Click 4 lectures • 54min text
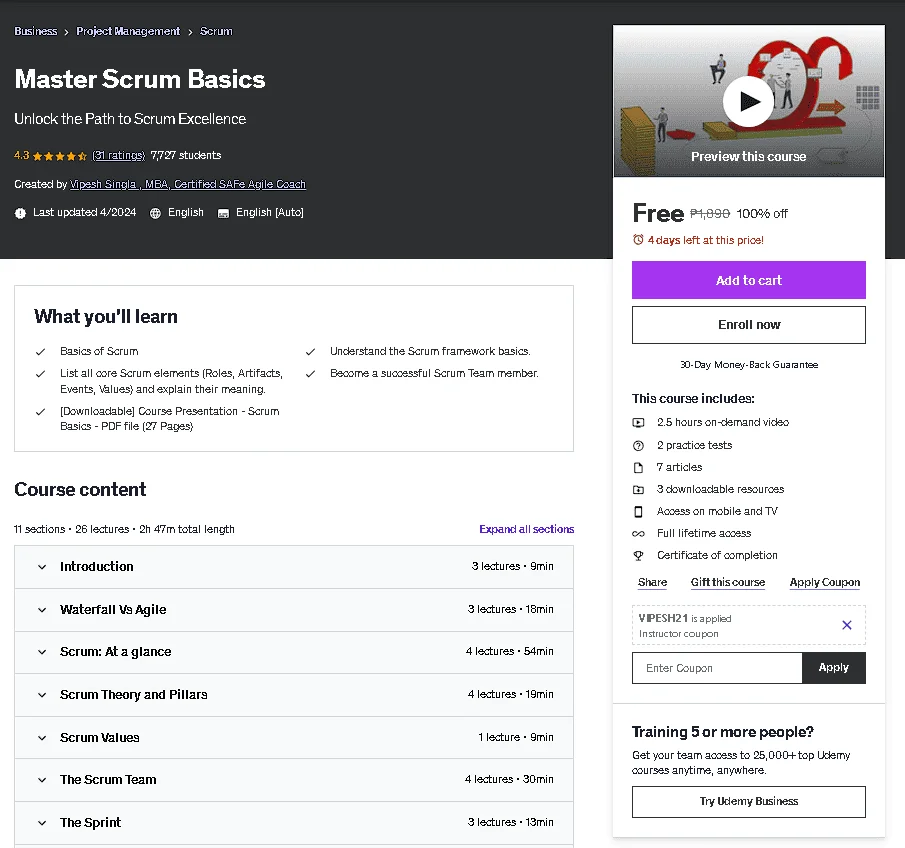 click(510, 652)
